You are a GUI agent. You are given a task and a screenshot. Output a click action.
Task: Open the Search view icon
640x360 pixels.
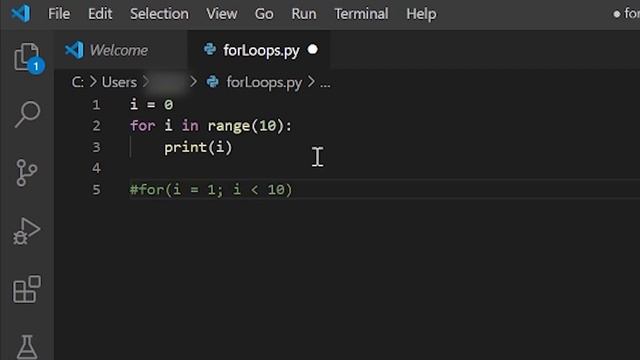[x=27, y=114]
